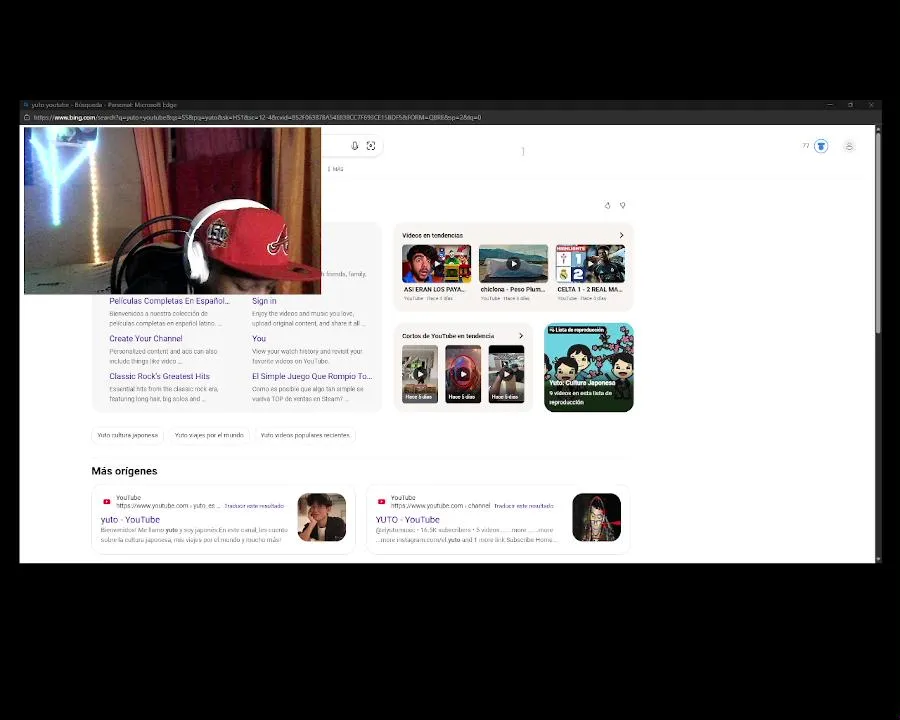Click the Más orígenes heading
This screenshot has height=720, width=900.
(124, 471)
